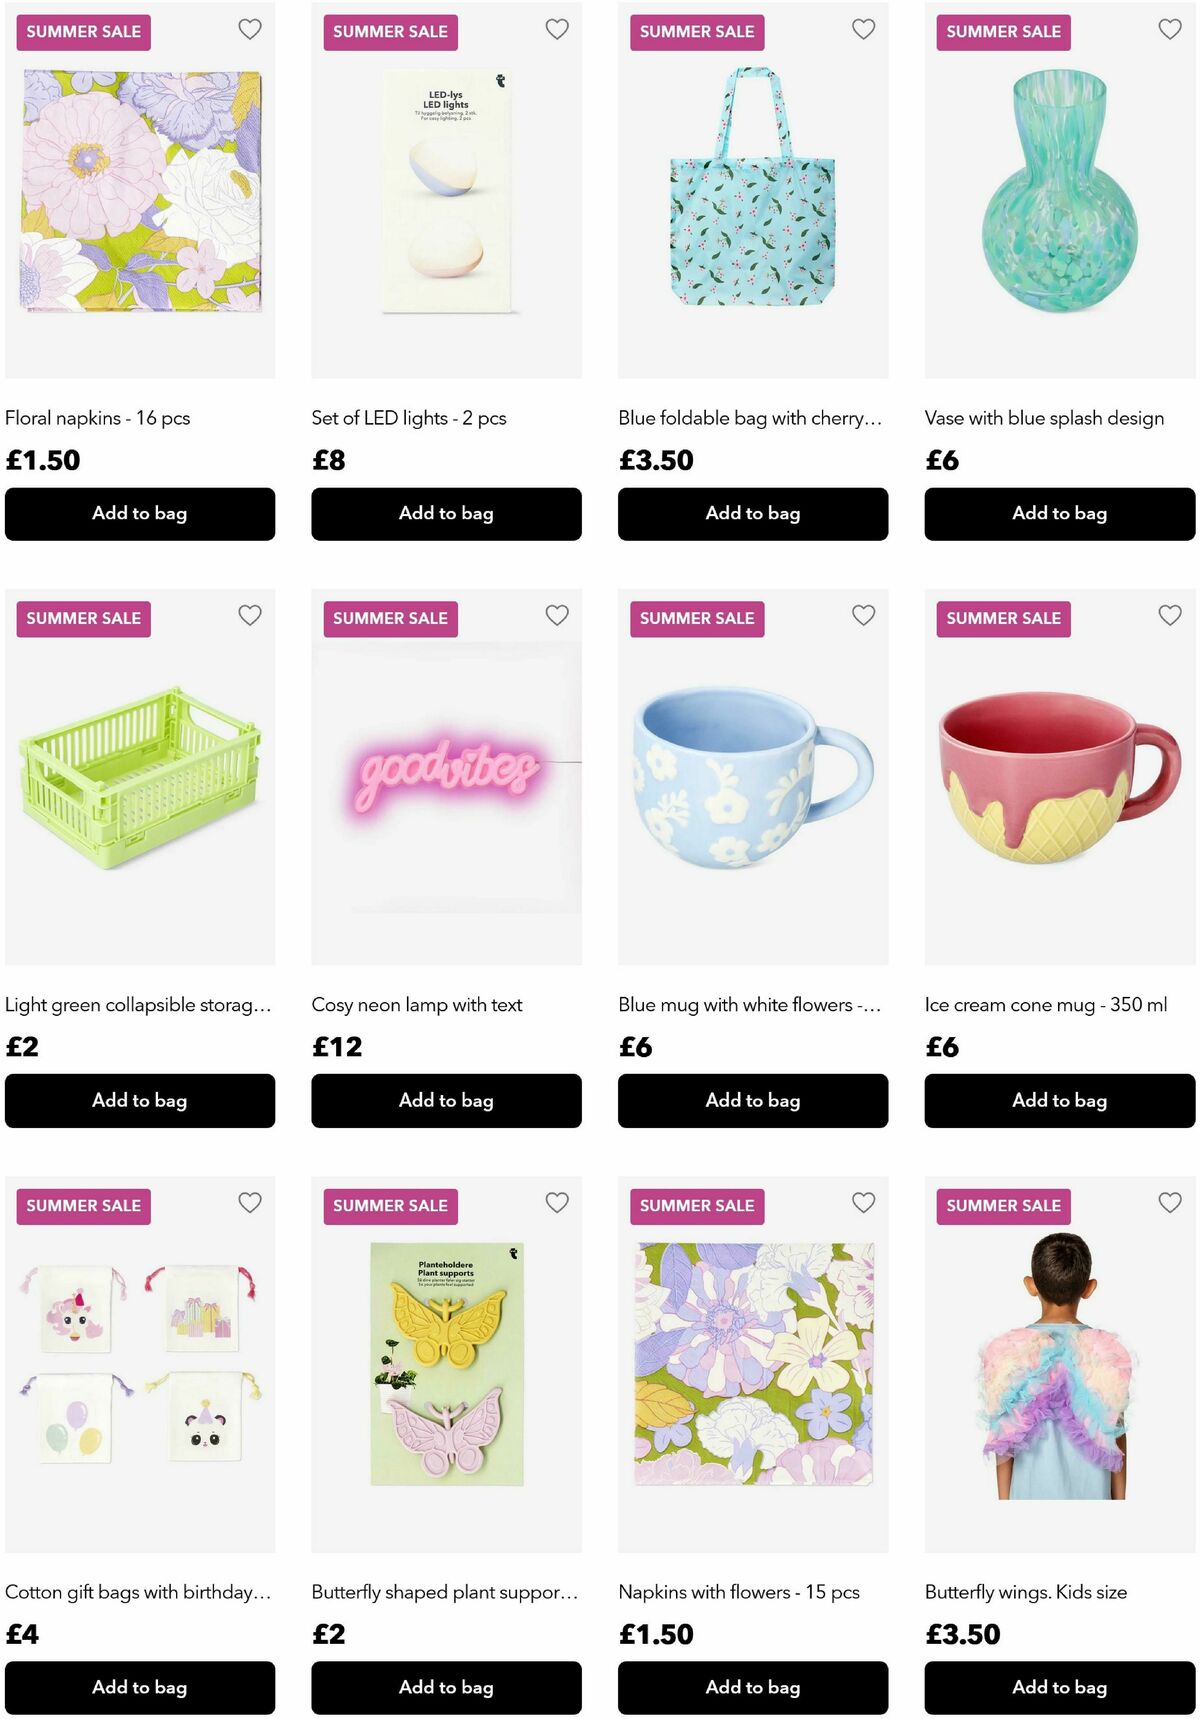Open the Vase with blue splash design link
The height and width of the screenshot is (1719, 1200).
(1044, 418)
